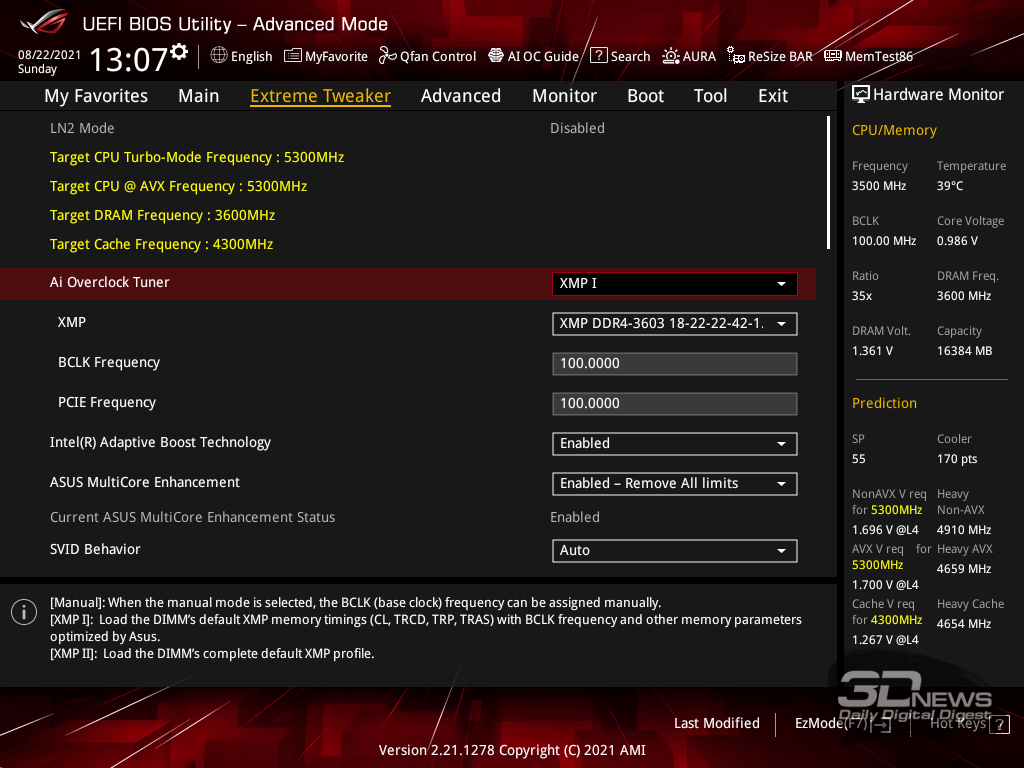Launch Qfan Control

[x=428, y=56]
